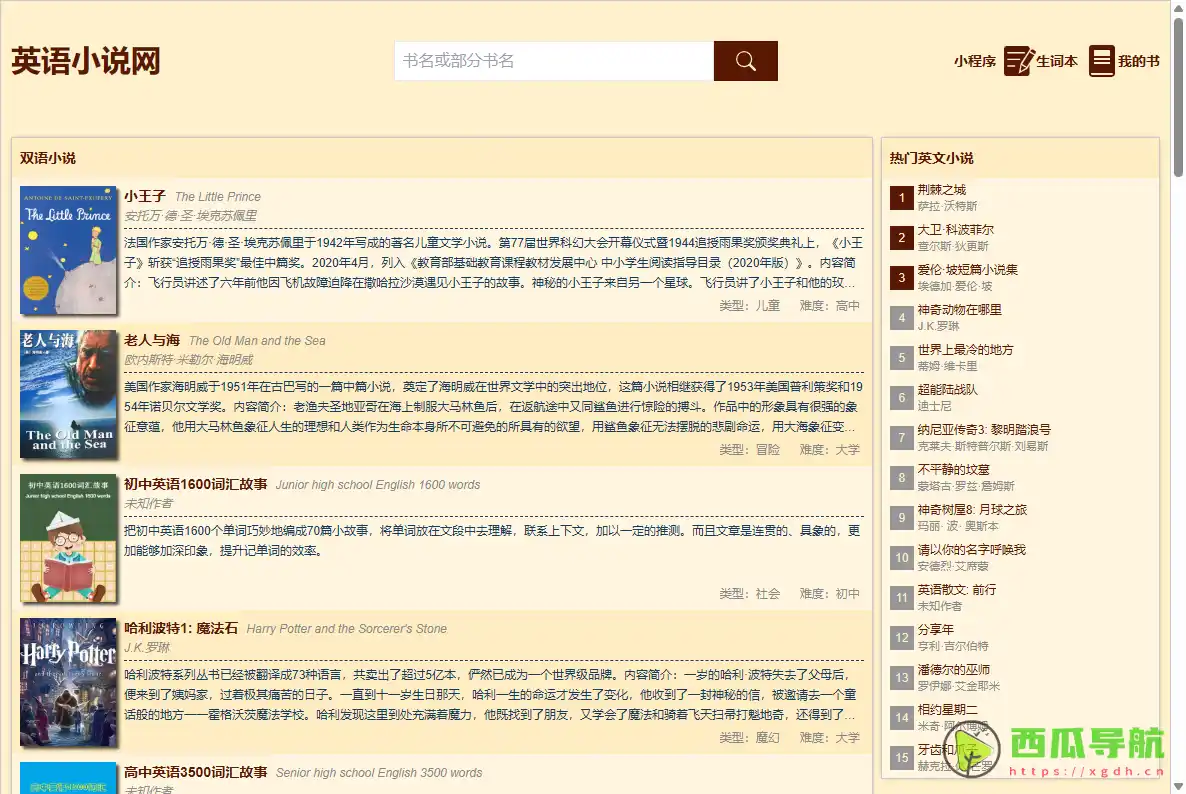Viewport: 1186px width, 794px height.
Task: Click 类型：儿童 tag on 小王子
Action: tap(749, 306)
